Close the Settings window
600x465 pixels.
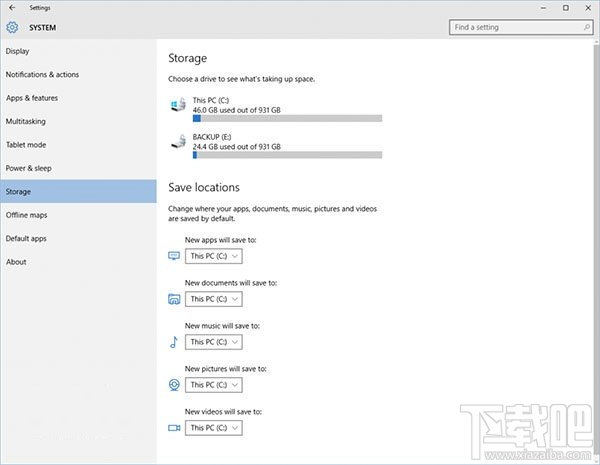coord(588,8)
